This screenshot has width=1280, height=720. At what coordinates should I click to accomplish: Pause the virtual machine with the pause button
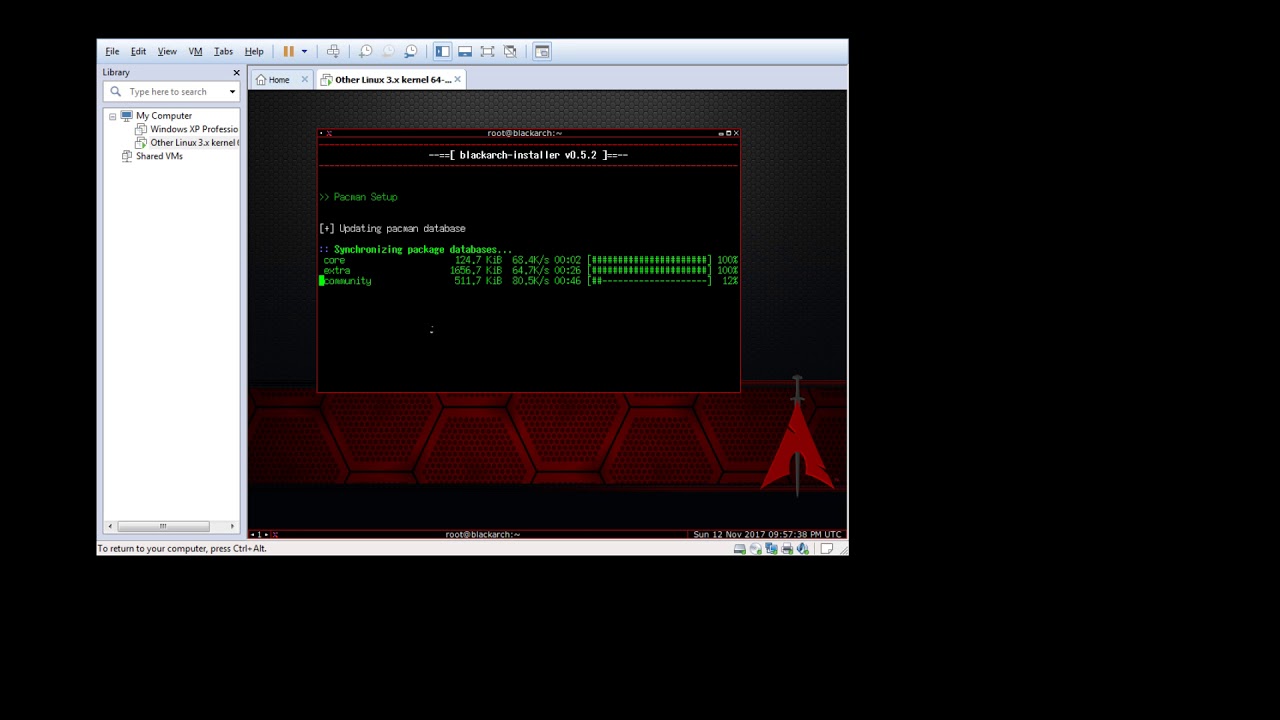coord(288,51)
